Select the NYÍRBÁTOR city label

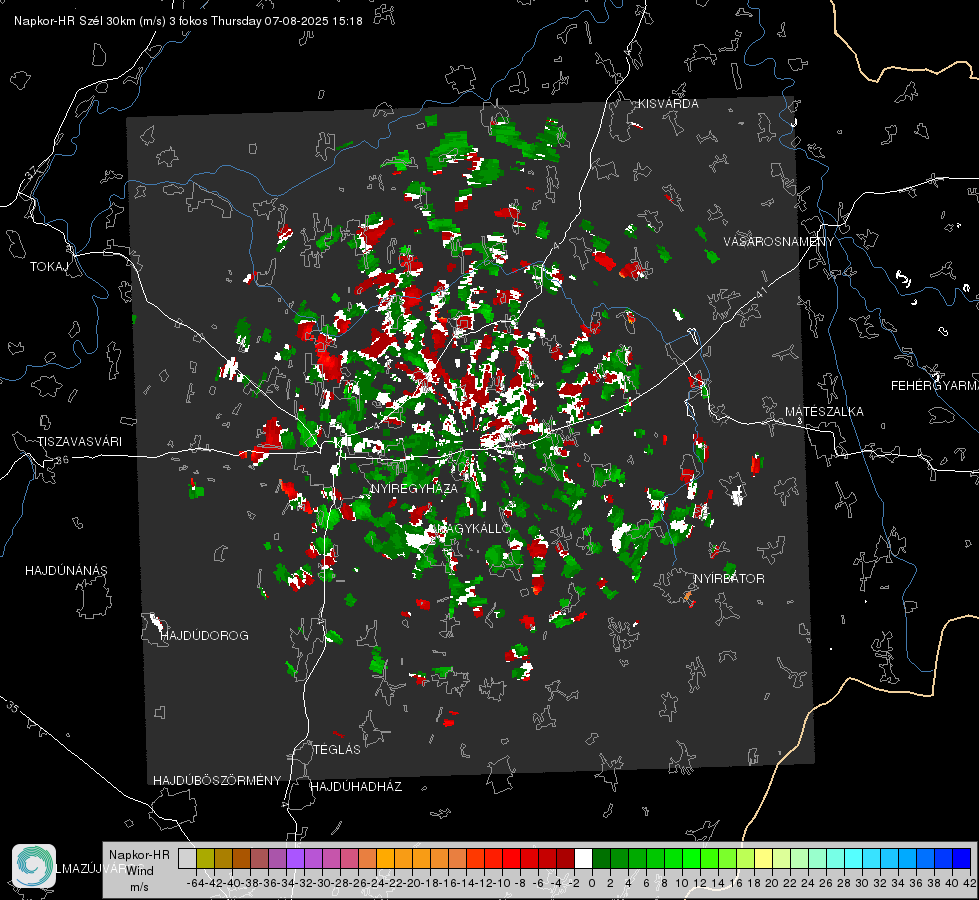(x=729, y=579)
